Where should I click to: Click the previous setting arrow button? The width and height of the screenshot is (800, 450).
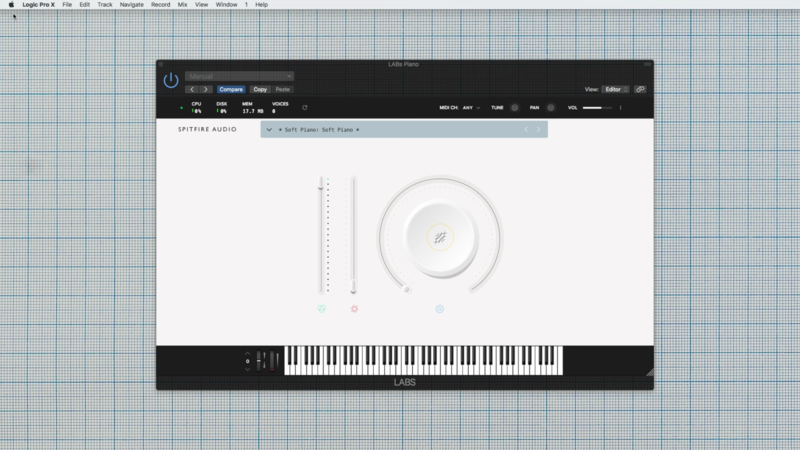[192, 89]
